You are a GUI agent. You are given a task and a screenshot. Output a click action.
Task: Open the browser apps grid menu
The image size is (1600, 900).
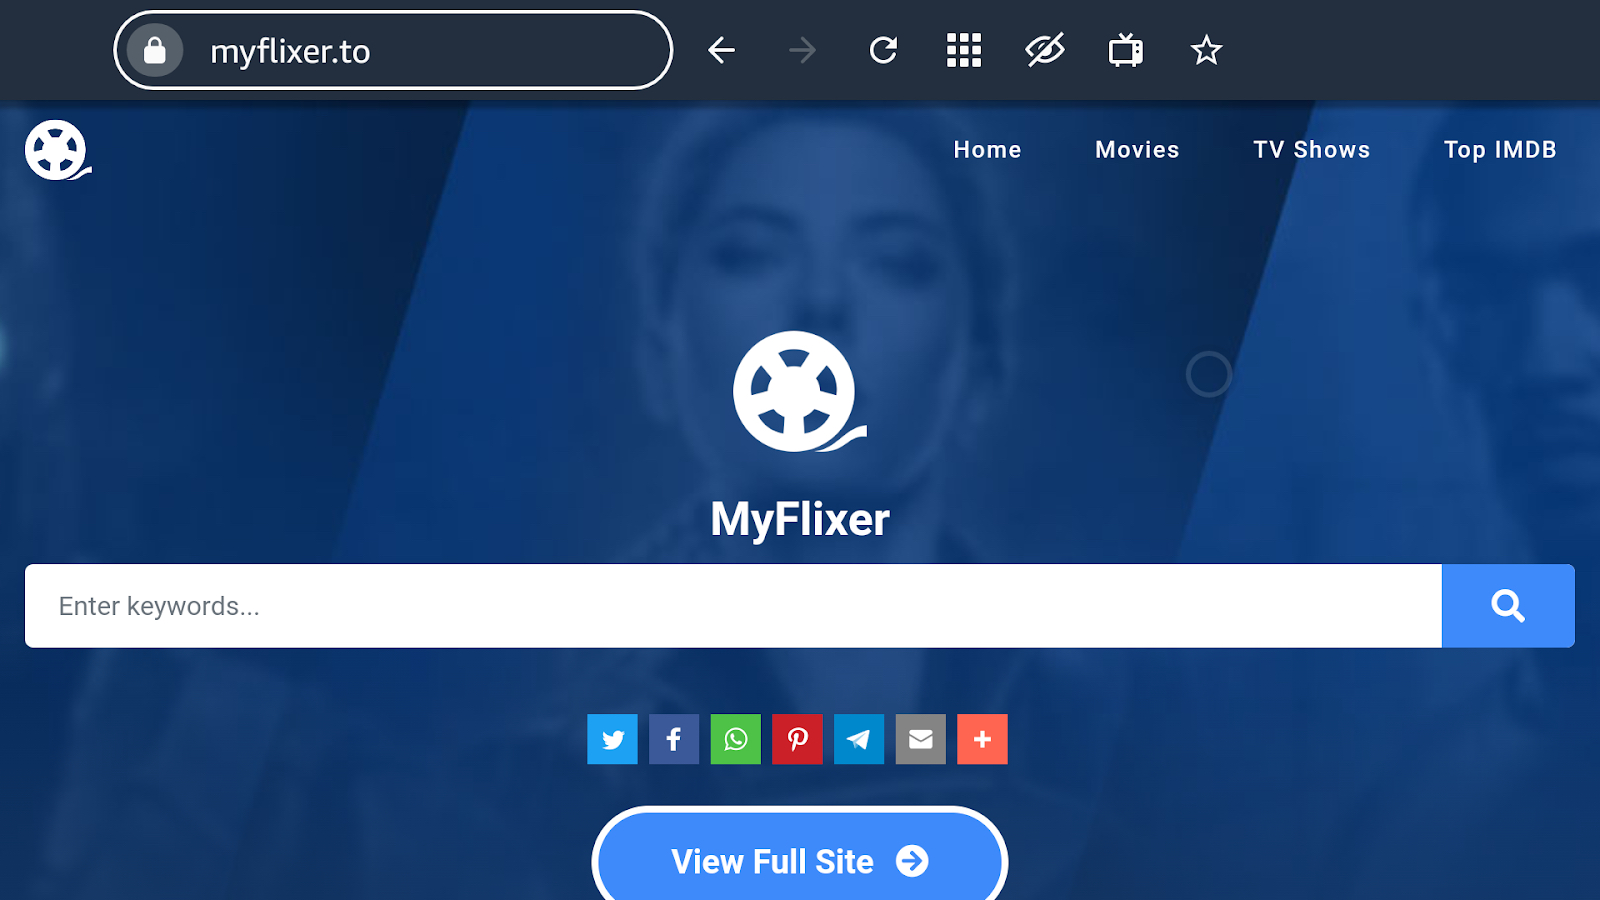963,50
